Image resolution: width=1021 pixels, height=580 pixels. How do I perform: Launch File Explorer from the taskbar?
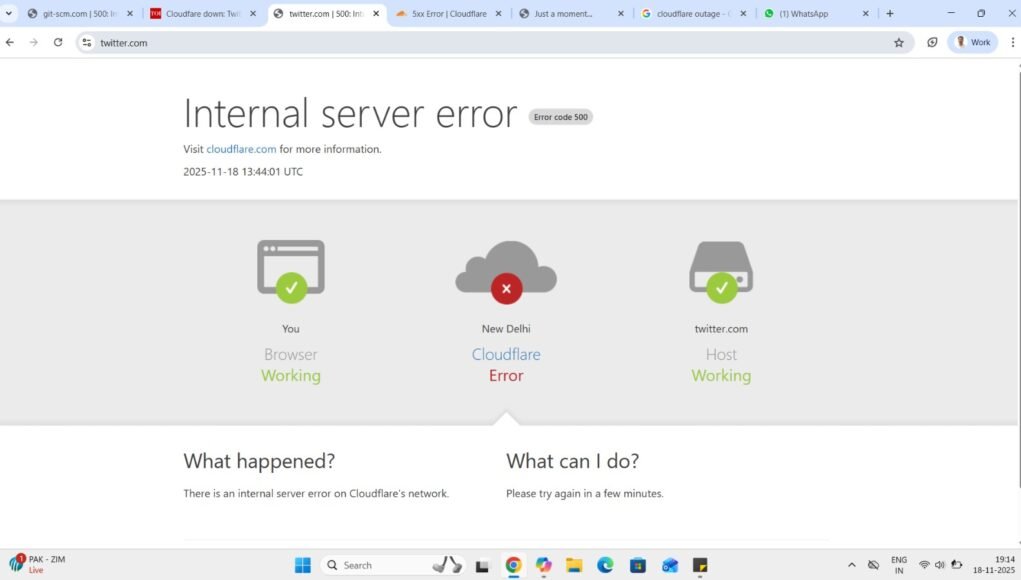pyautogui.click(x=574, y=565)
